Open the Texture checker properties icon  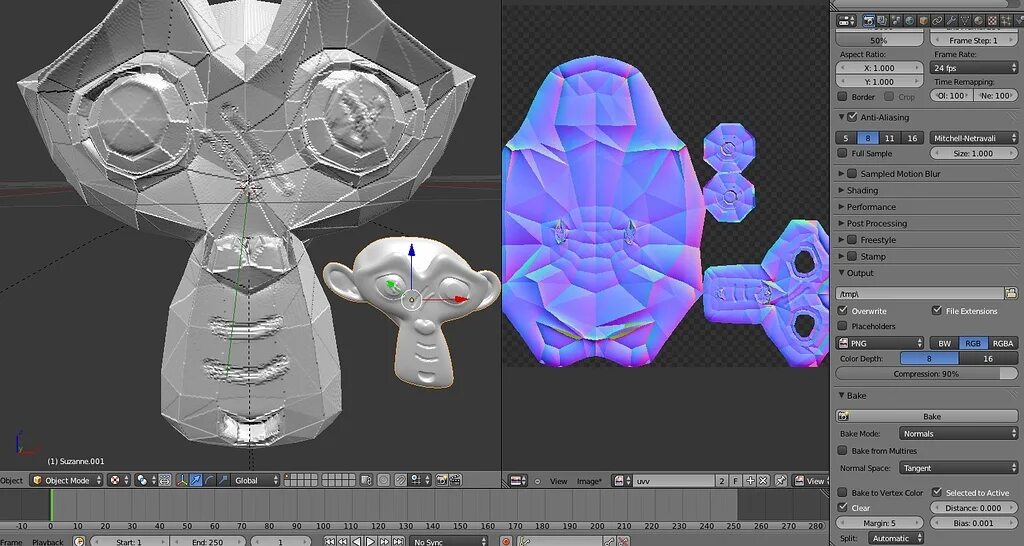992,21
